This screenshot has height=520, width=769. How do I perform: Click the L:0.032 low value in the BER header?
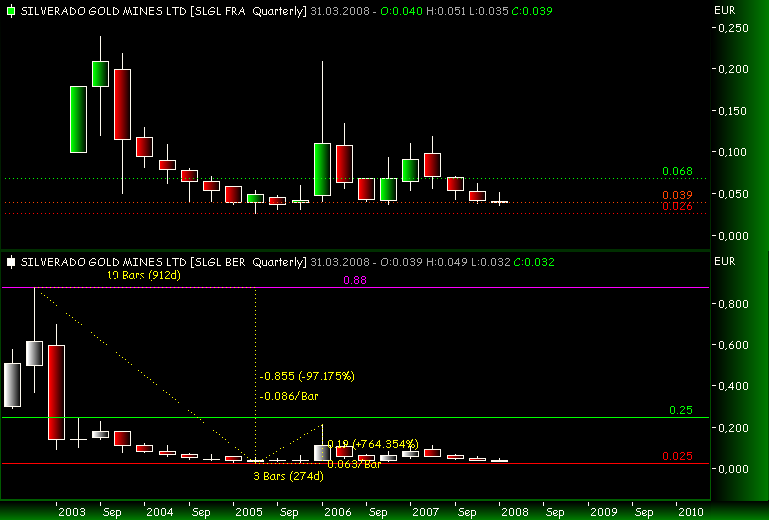[x=490, y=262]
